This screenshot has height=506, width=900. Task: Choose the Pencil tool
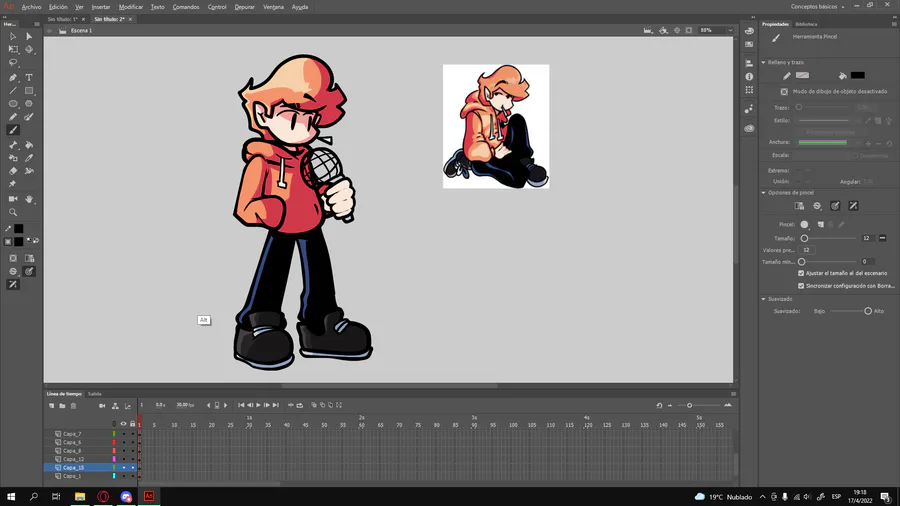click(x=13, y=117)
